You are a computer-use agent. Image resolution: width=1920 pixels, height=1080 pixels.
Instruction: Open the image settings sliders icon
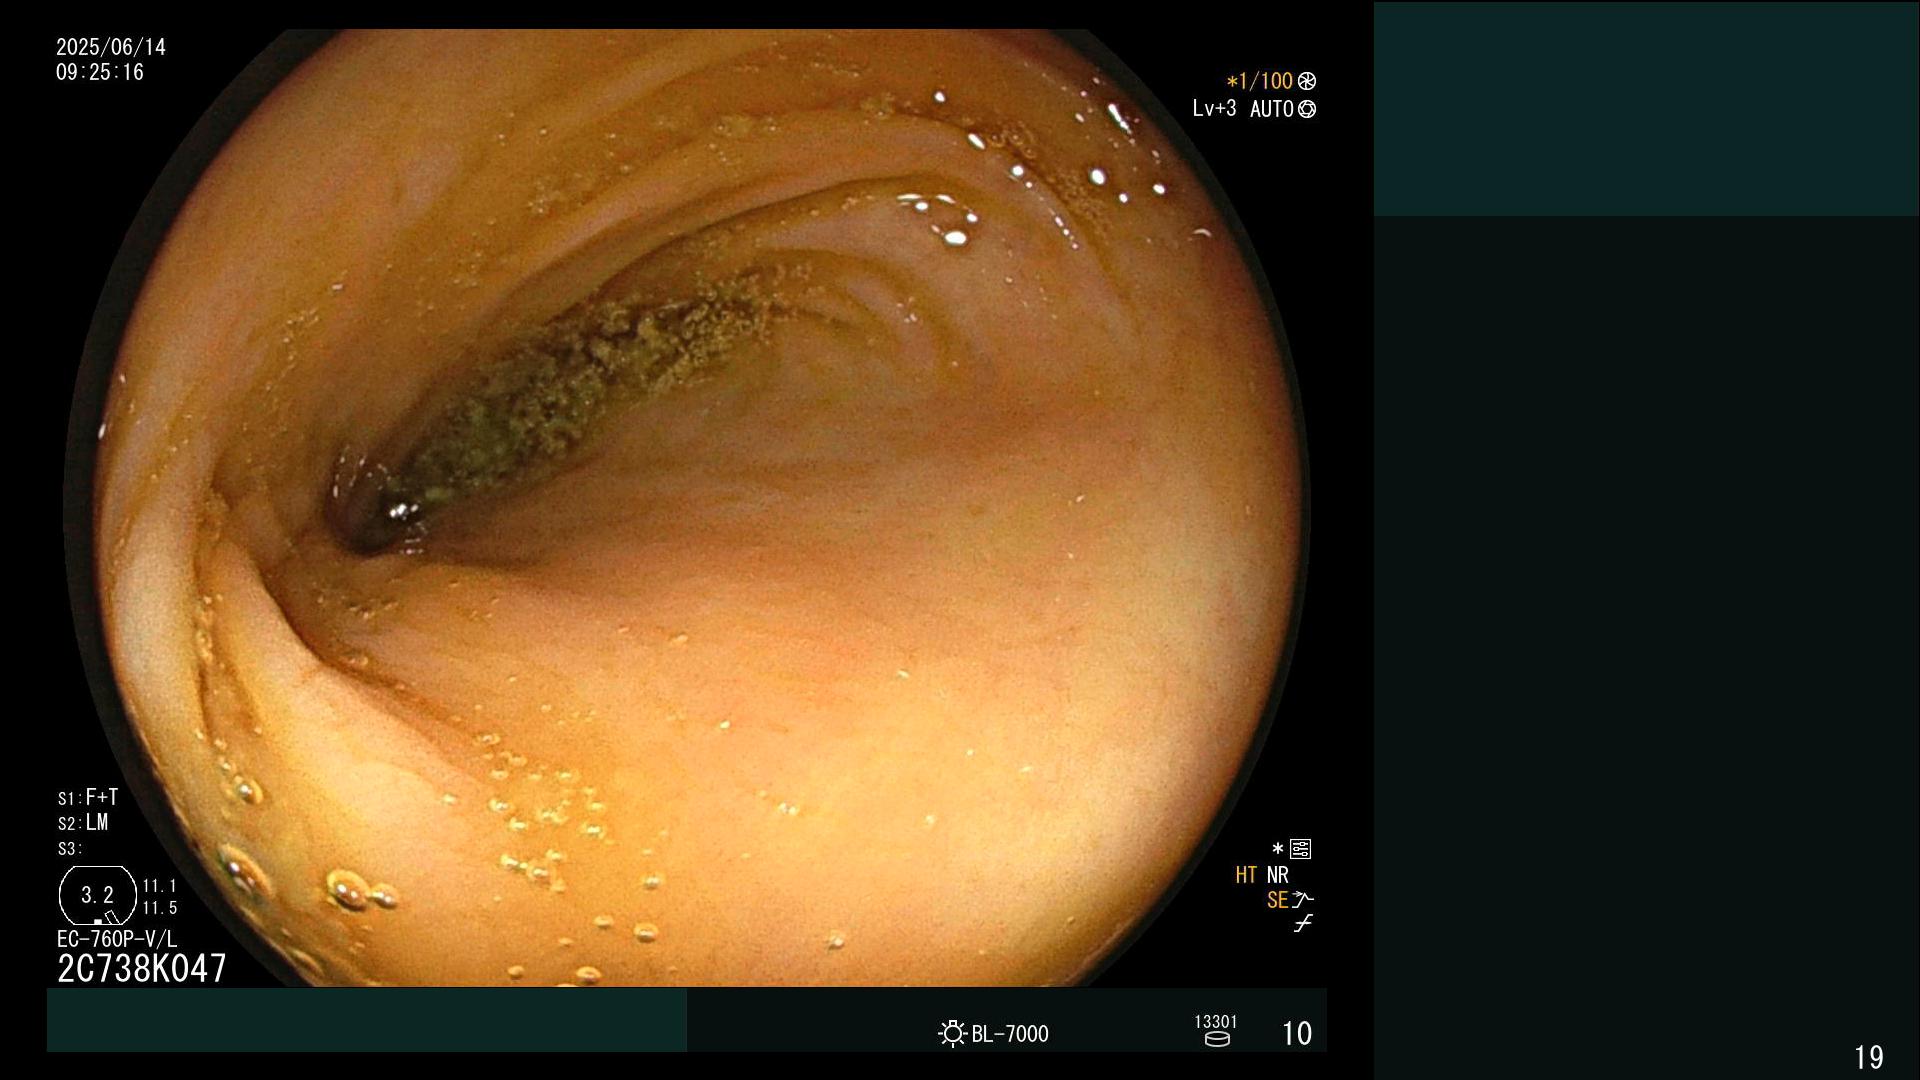1301,849
